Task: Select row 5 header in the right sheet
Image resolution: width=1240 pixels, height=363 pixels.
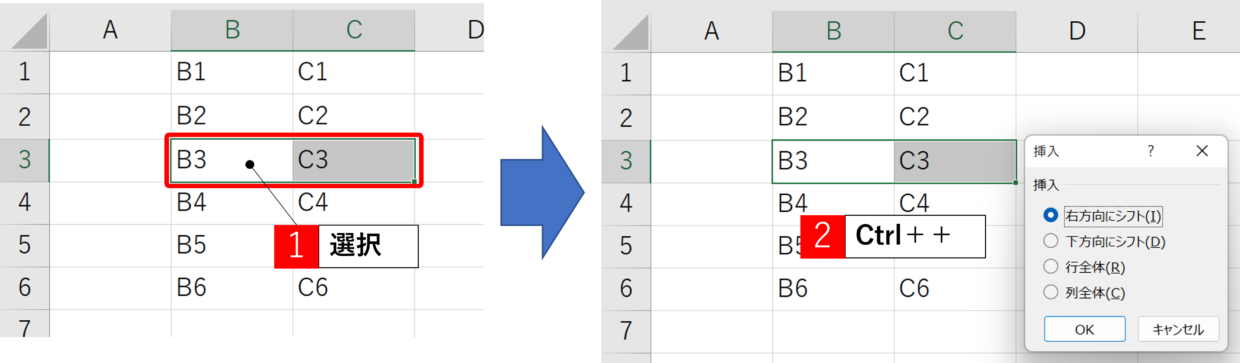Action: [x=626, y=245]
